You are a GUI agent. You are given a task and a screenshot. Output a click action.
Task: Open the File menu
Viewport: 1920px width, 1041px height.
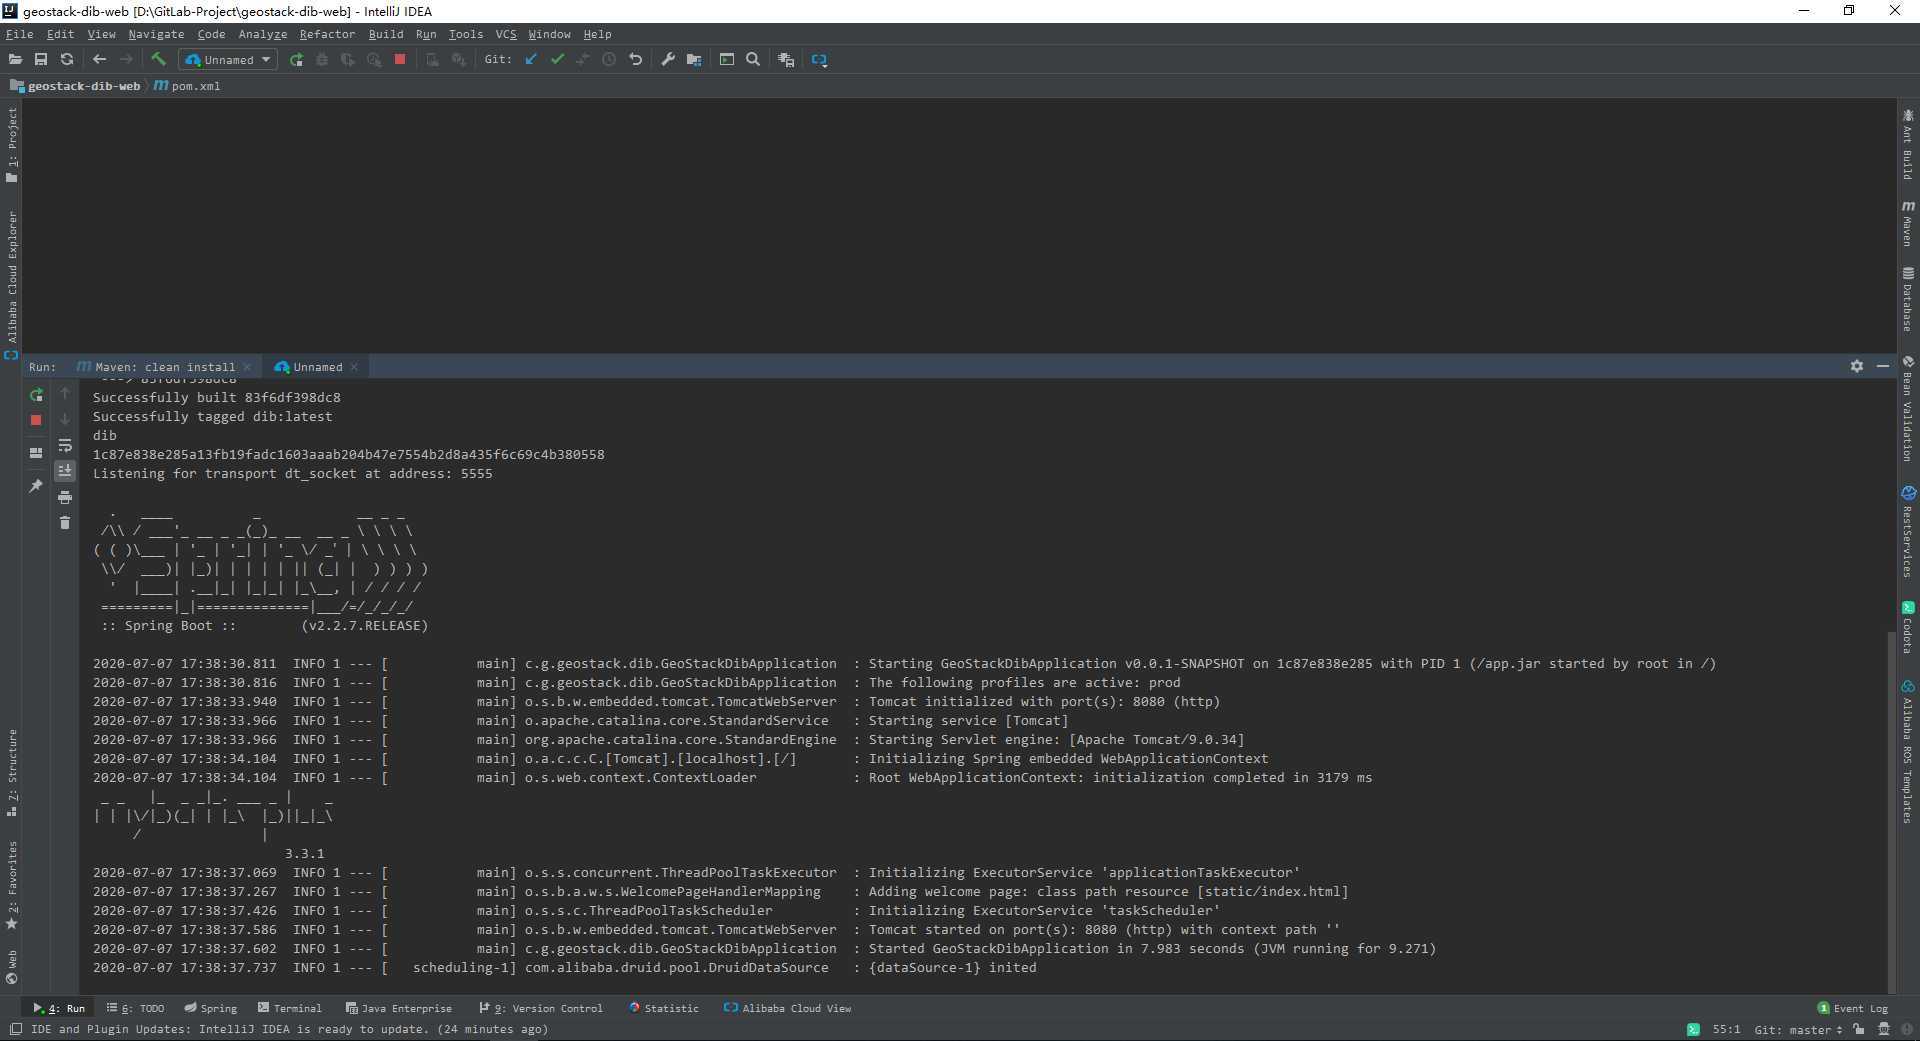click(19, 34)
